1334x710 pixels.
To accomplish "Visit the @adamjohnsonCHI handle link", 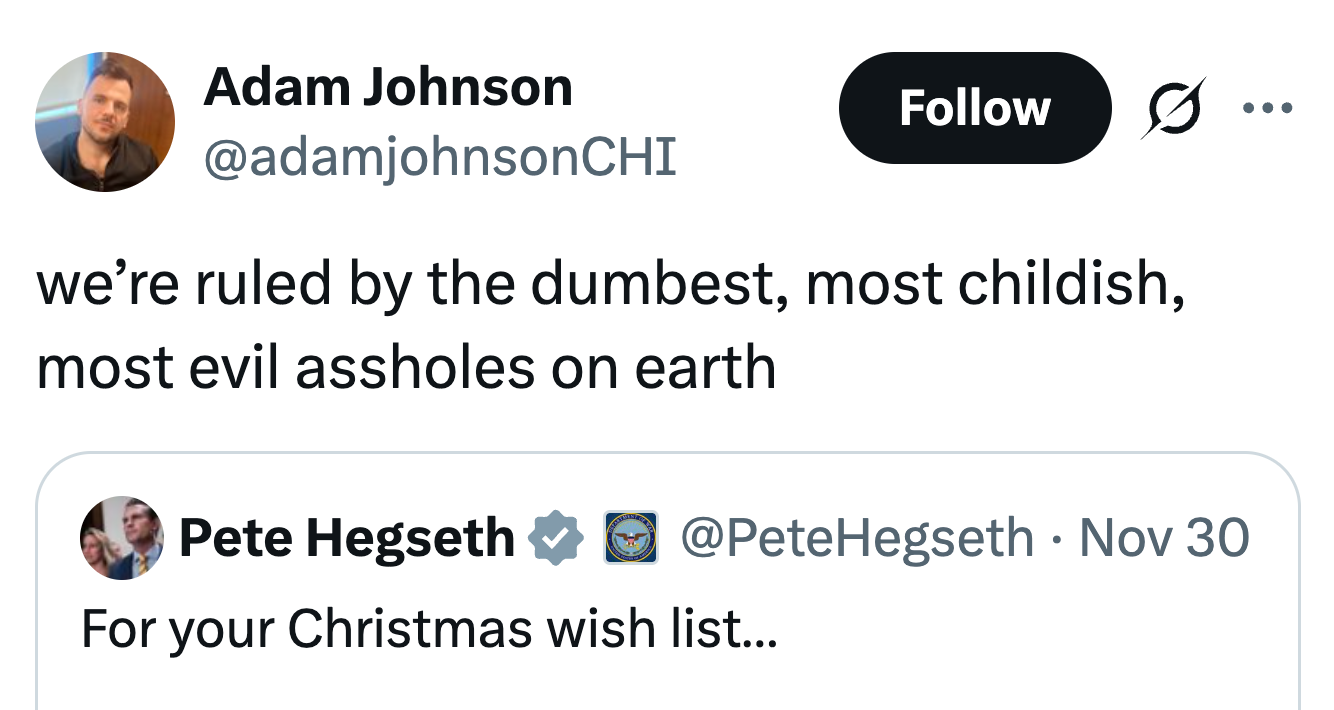I will [440, 156].
